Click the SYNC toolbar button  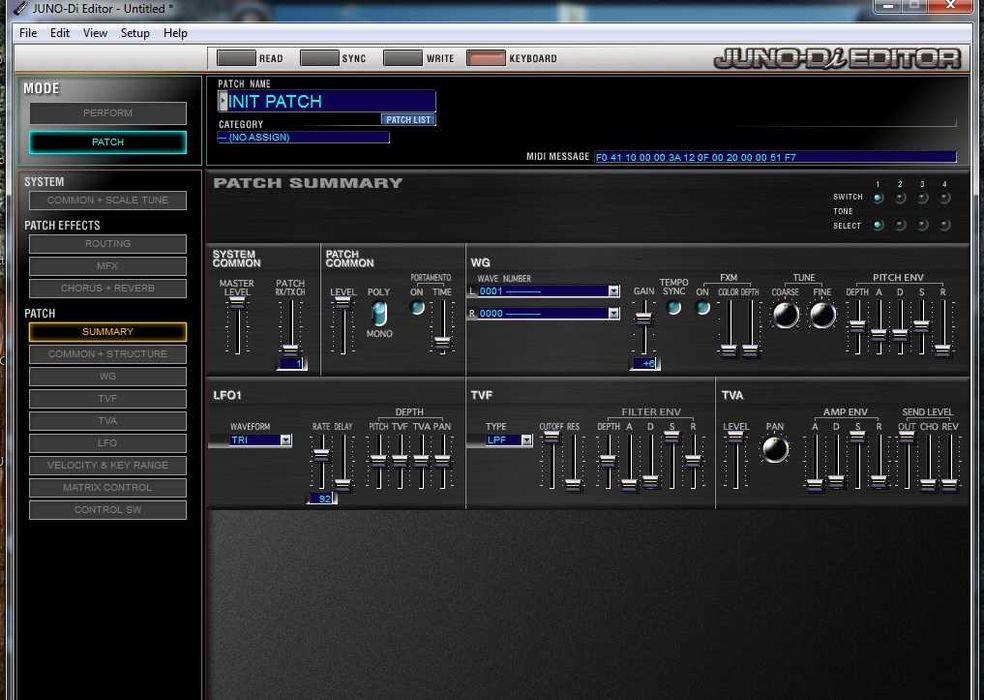tap(319, 58)
